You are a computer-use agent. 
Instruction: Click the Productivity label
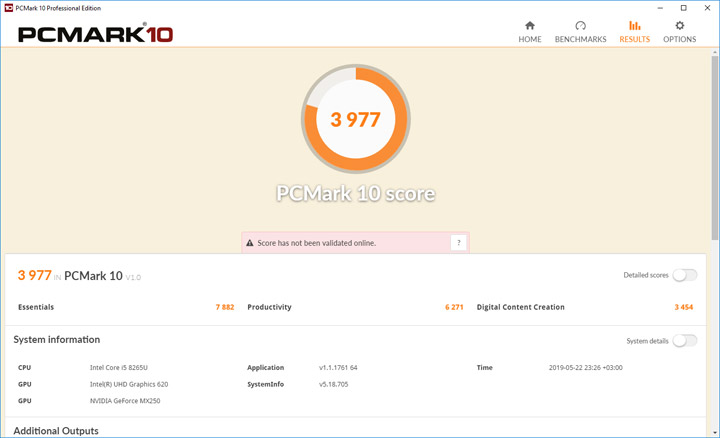269,307
